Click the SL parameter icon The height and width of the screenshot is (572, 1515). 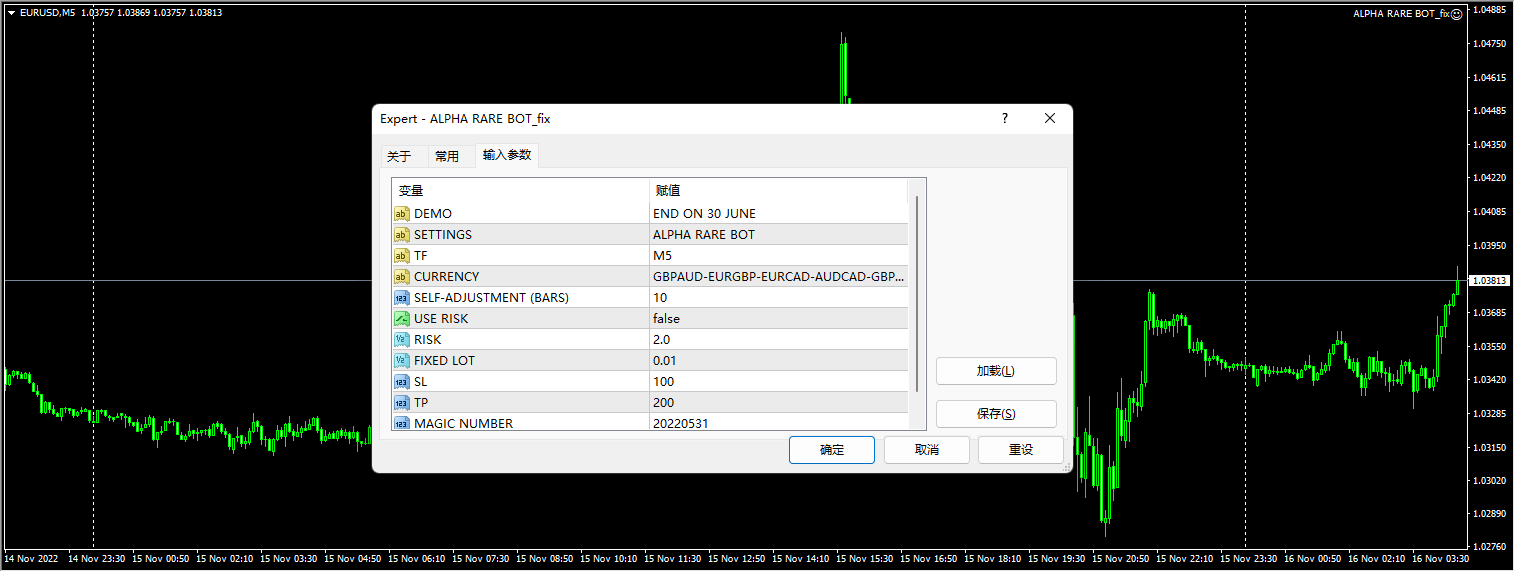coord(401,382)
